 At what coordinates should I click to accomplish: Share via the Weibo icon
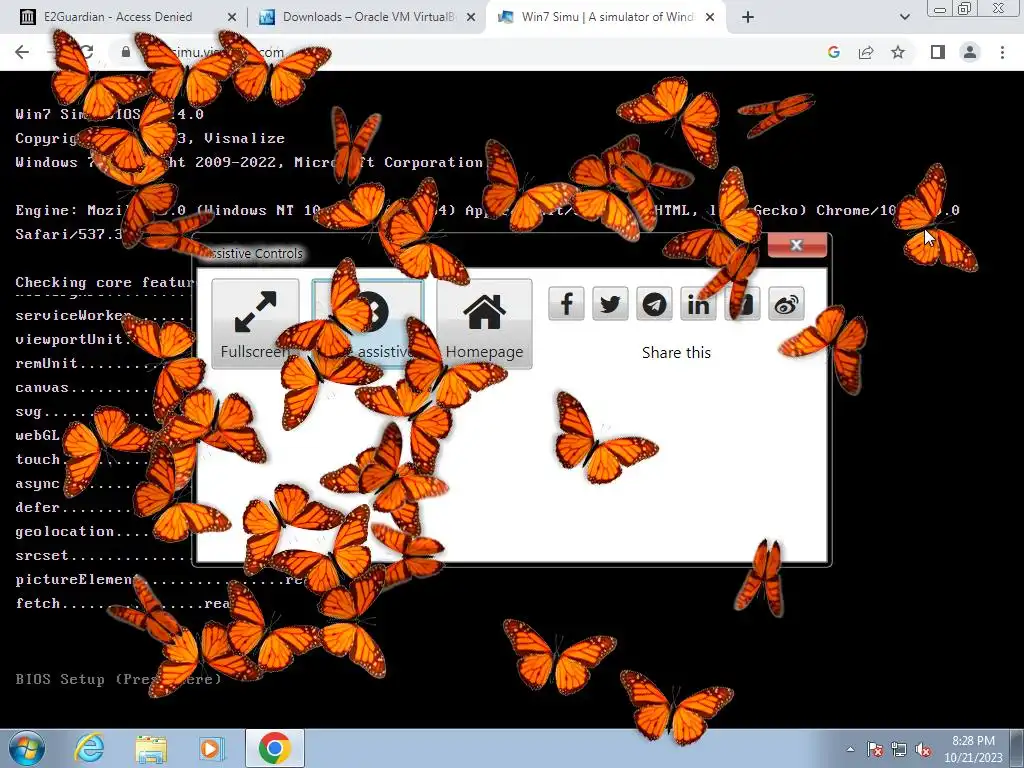(786, 304)
